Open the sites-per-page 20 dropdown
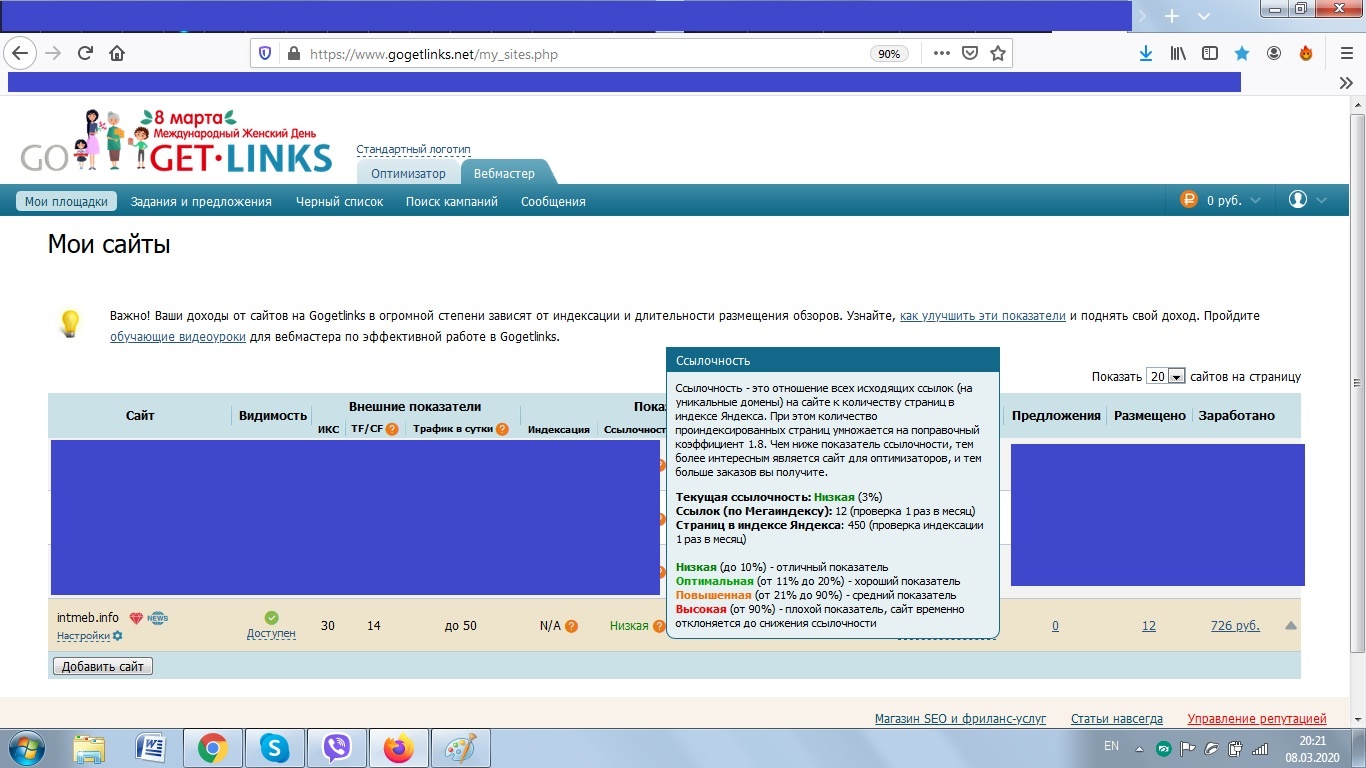The height and width of the screenshot is (768, 1366). 1165,376
